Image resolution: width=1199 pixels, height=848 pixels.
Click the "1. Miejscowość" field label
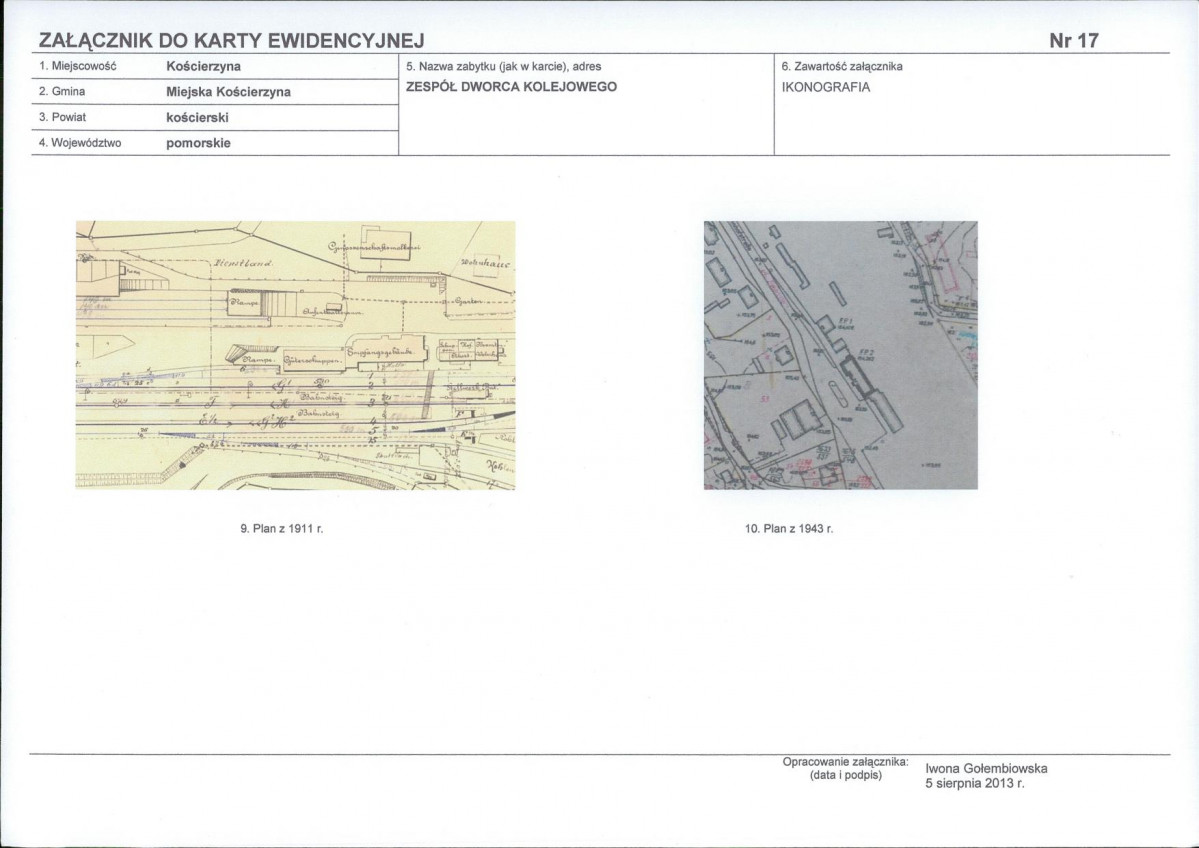click(x=78, y=66)
